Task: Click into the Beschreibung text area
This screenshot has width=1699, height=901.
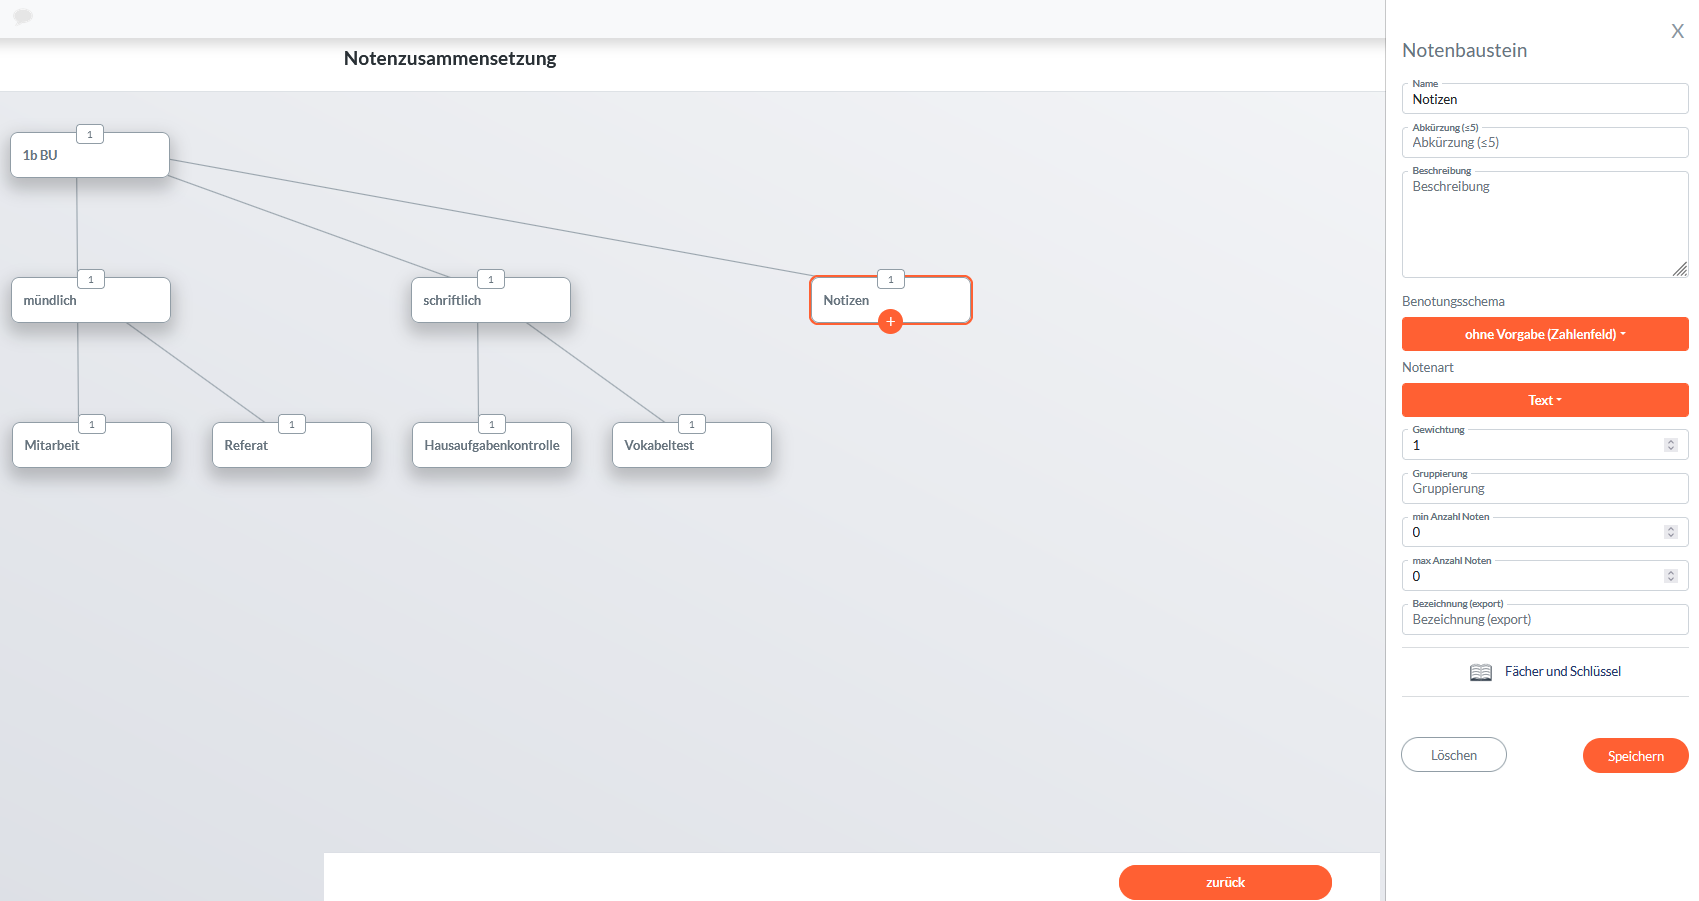Action: click(x=1544, y=225)
